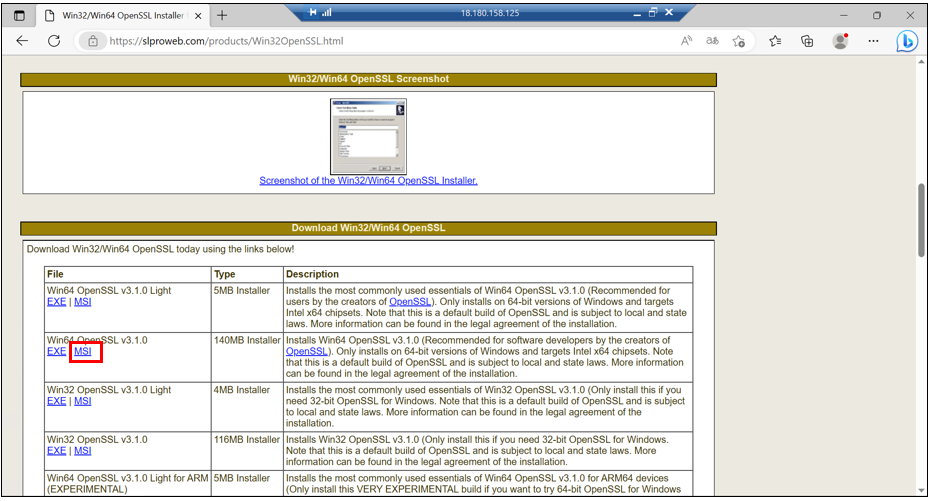
Task: Download Win32 OpenSSL v3.1.0 Light MSI
Action: pos(82,401)
